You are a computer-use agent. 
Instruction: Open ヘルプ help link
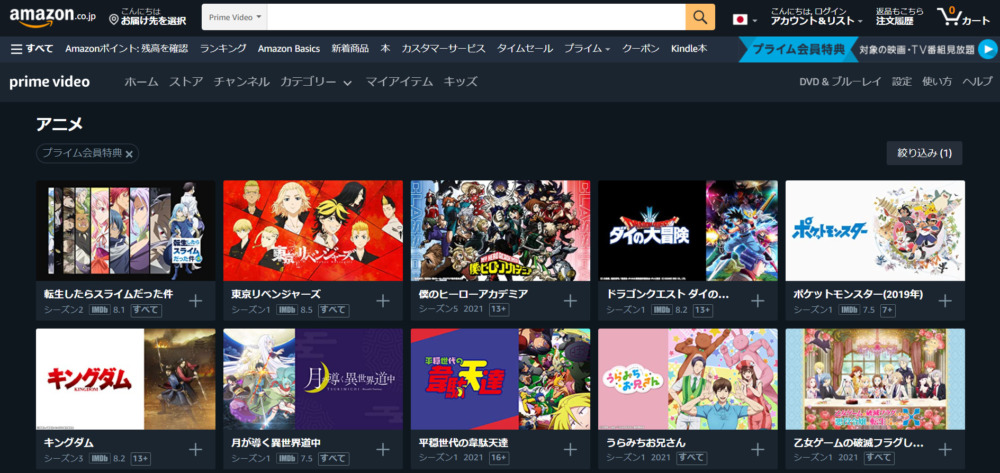977,82
